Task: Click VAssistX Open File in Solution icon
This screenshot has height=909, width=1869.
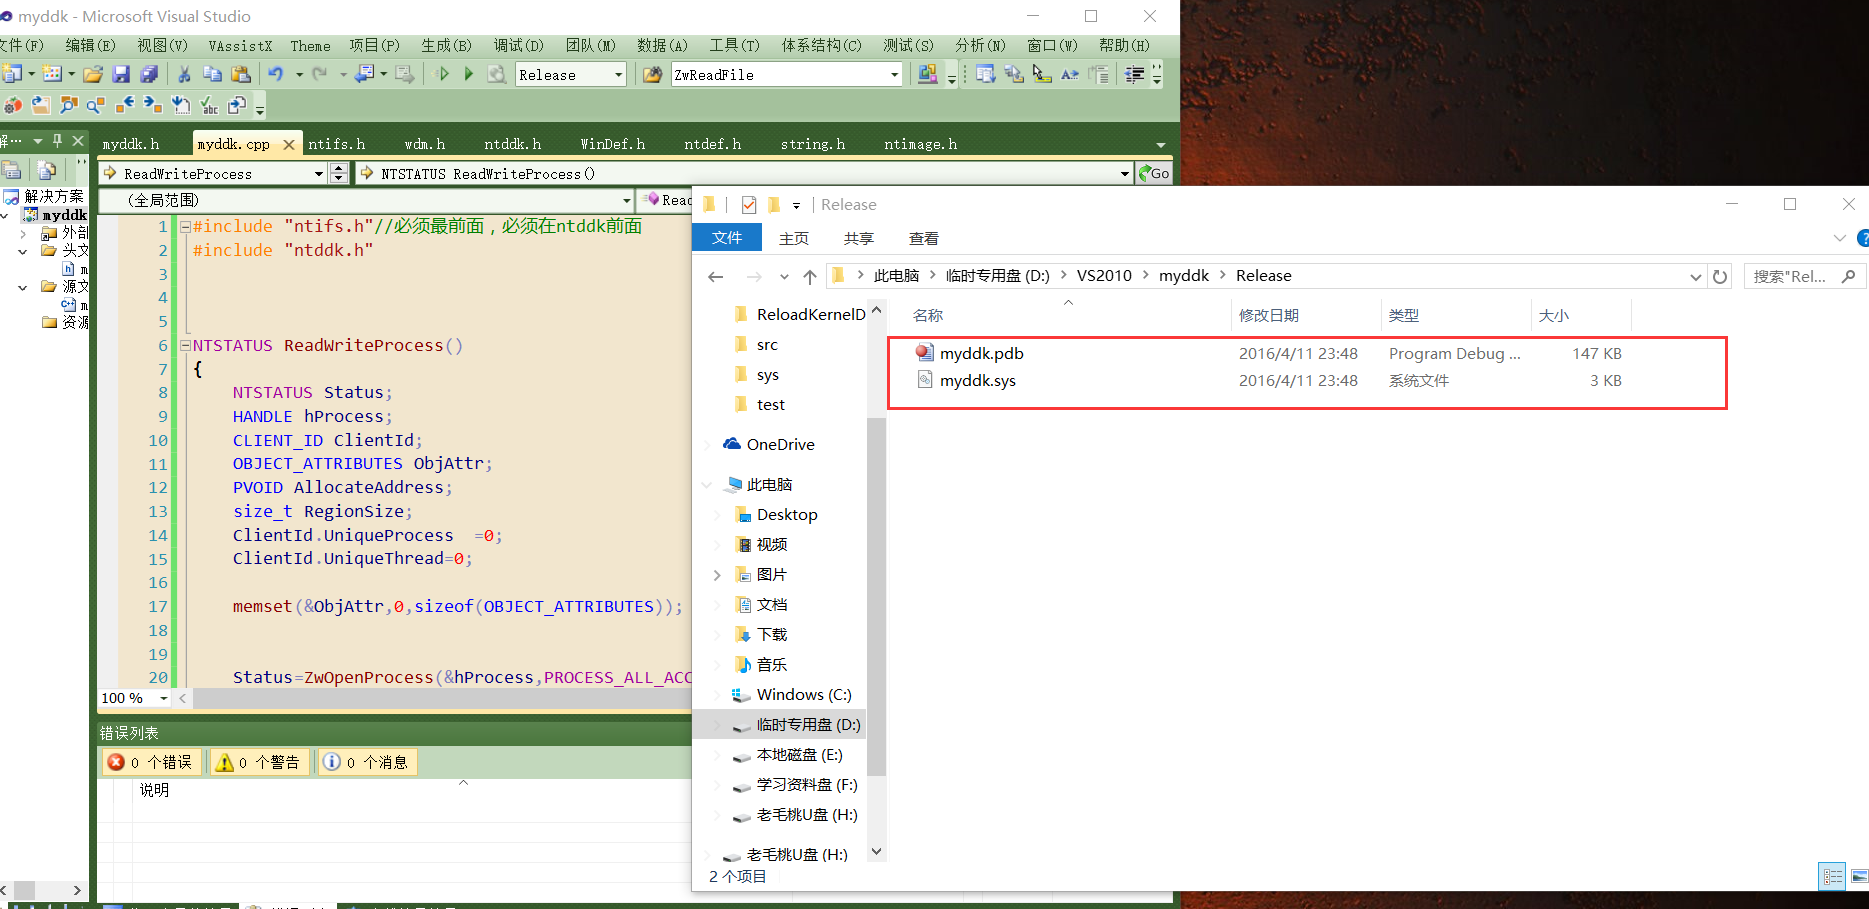Action: click(x=41, y=104)
